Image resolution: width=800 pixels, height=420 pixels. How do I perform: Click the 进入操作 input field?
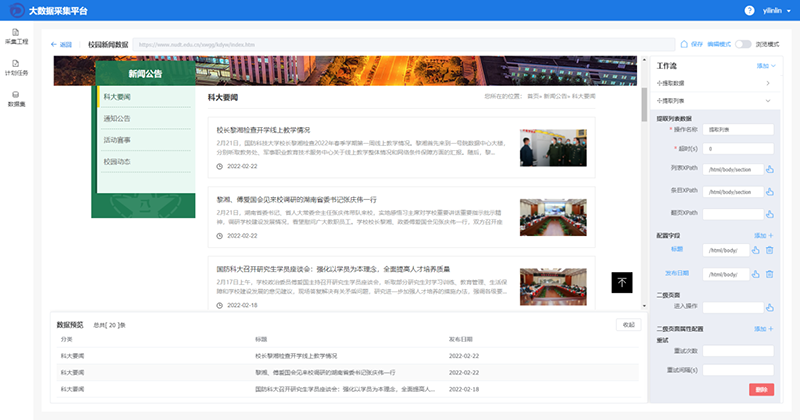click(733, 307)
